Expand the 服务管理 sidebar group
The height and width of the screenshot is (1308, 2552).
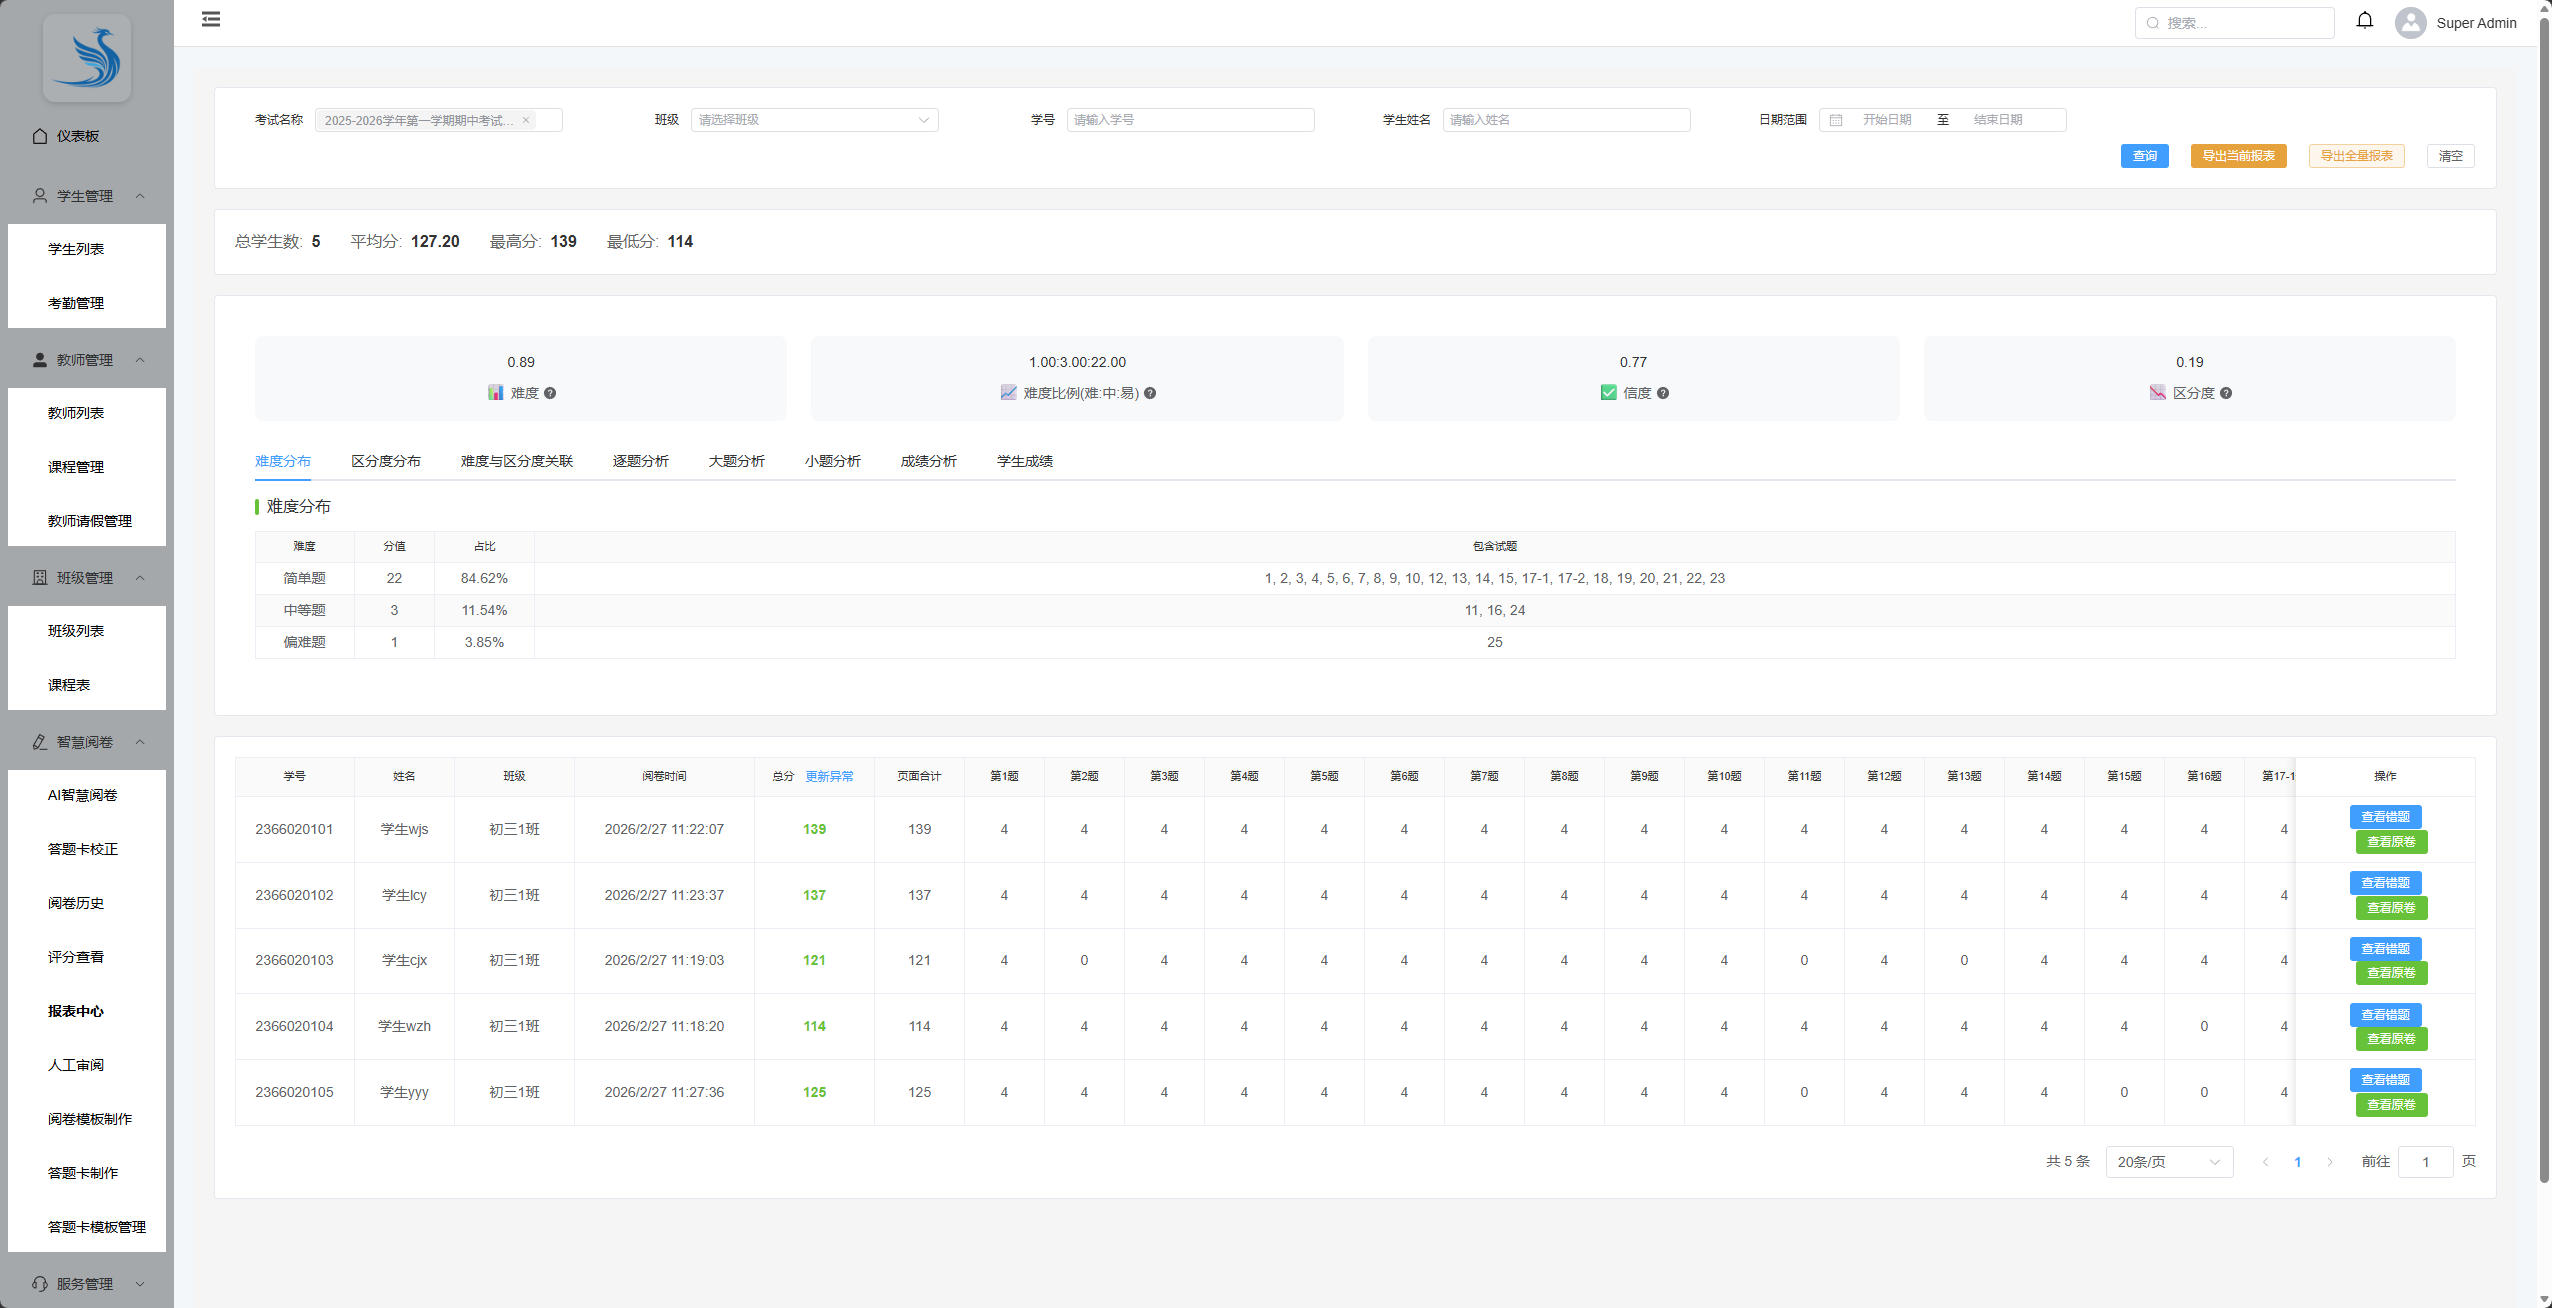86,1283
